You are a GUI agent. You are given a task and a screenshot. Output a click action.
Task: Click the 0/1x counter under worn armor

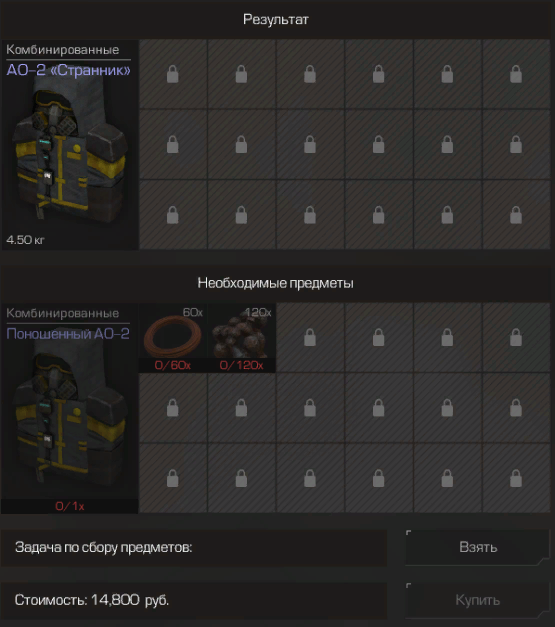point(70,506)
